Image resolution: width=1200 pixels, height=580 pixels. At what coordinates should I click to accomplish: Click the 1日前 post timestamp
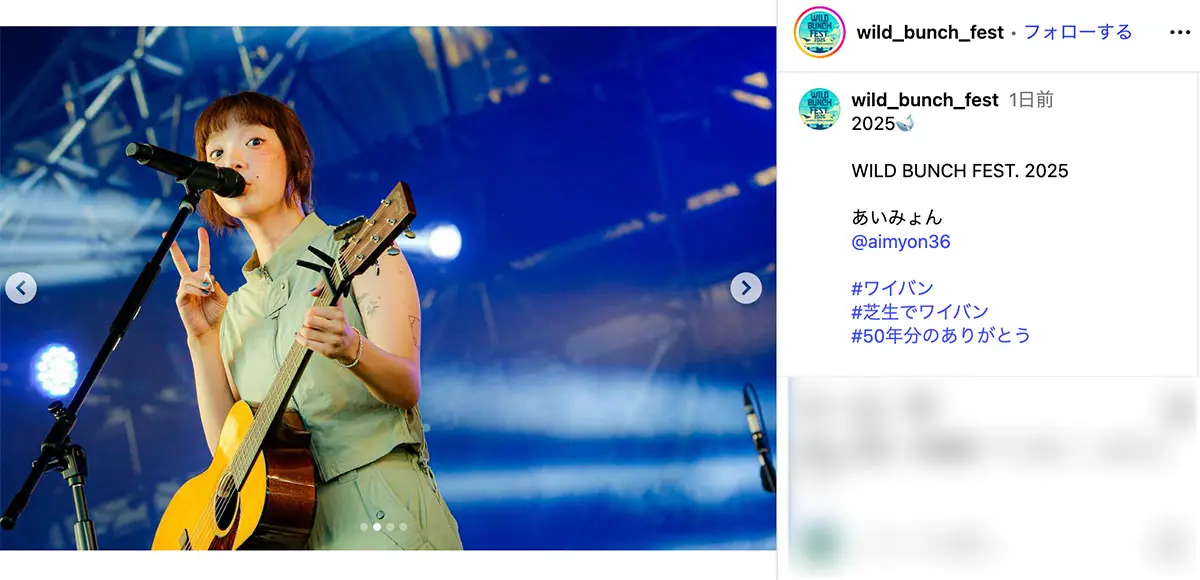point(1031,100)
